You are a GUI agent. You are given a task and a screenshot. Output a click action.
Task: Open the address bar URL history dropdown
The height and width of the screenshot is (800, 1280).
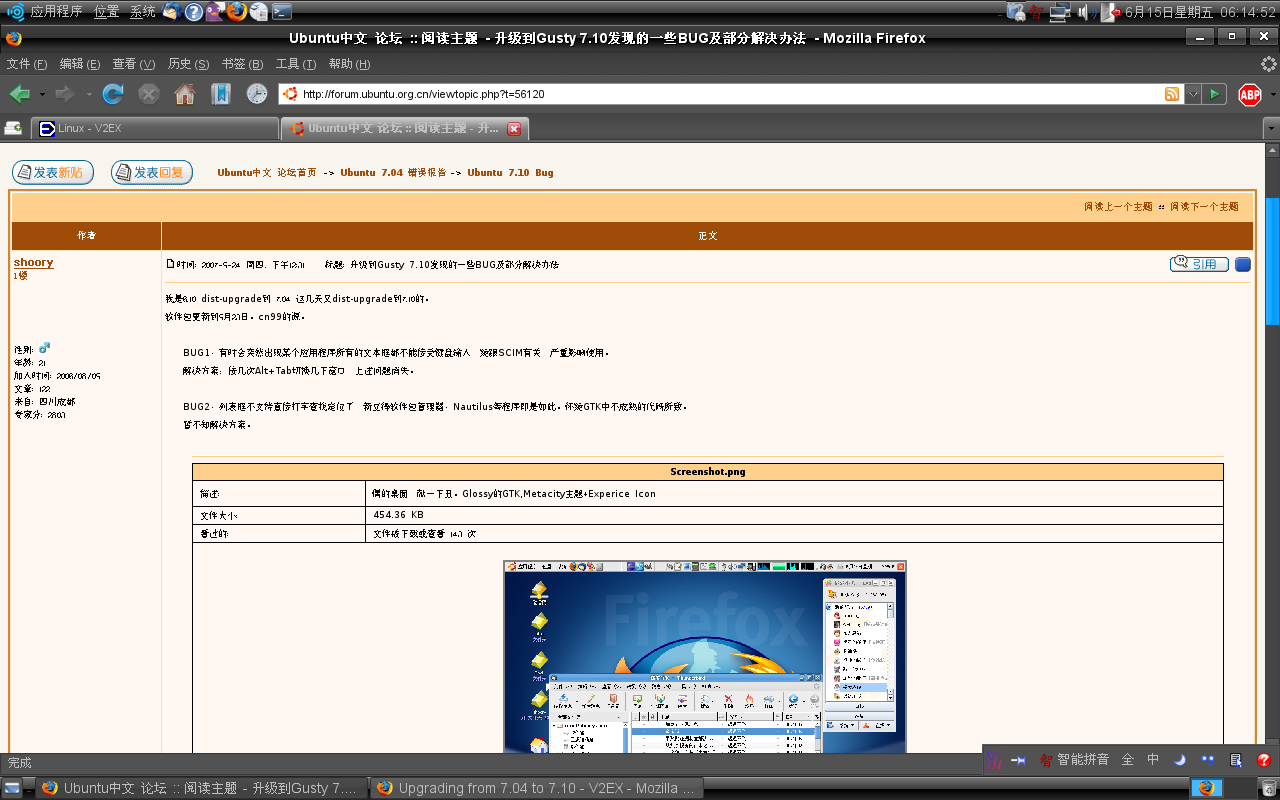(x=1193, y=94)
